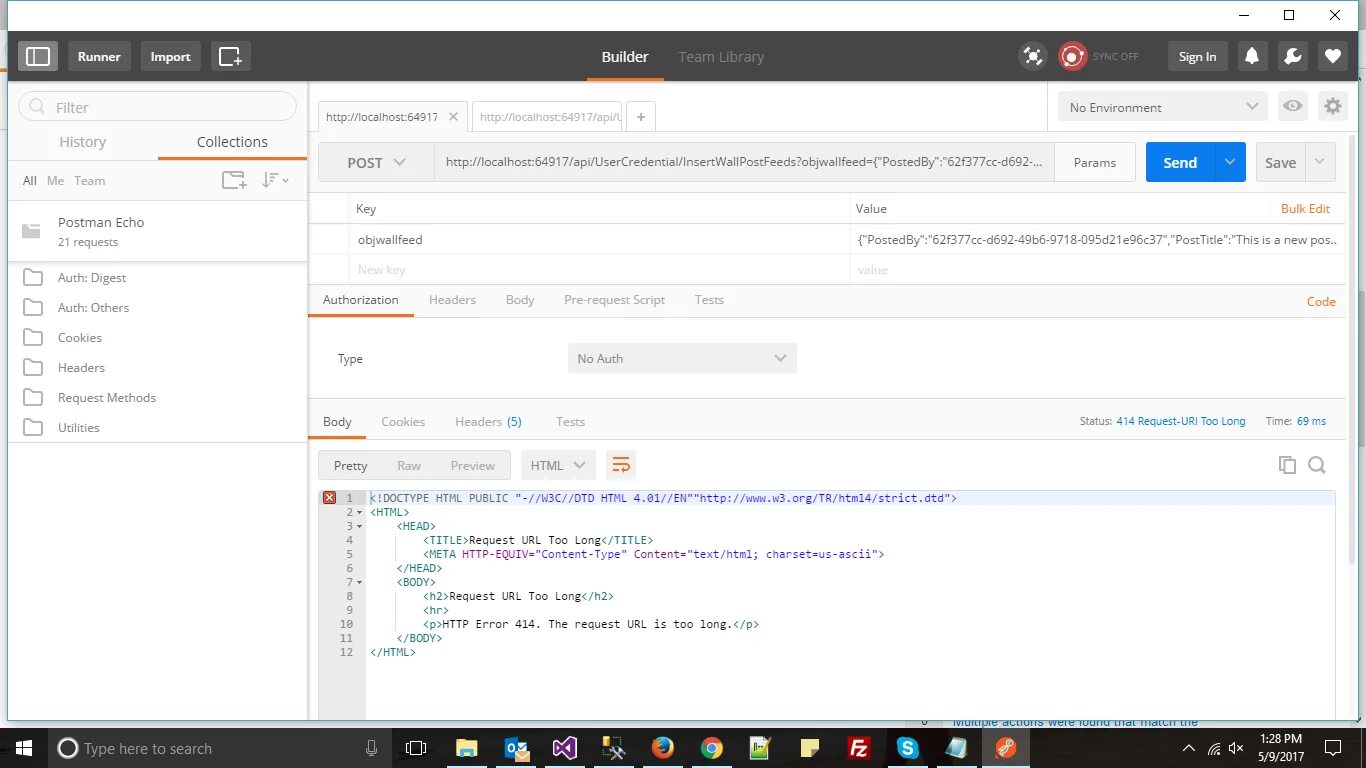This screenshot has width=1366, height=768.
Task: Copy response body to clipboard
Action: click(x=1287, y=465)
